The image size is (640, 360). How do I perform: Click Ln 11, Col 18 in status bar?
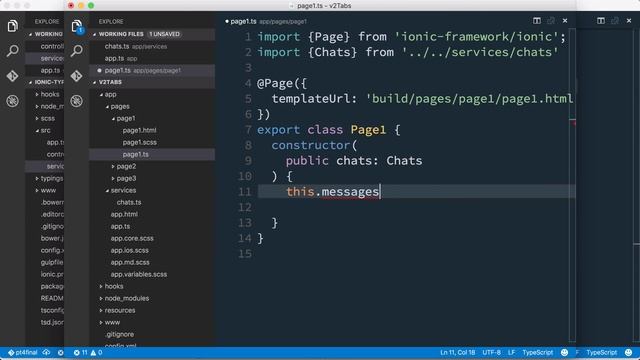(458, 352)
